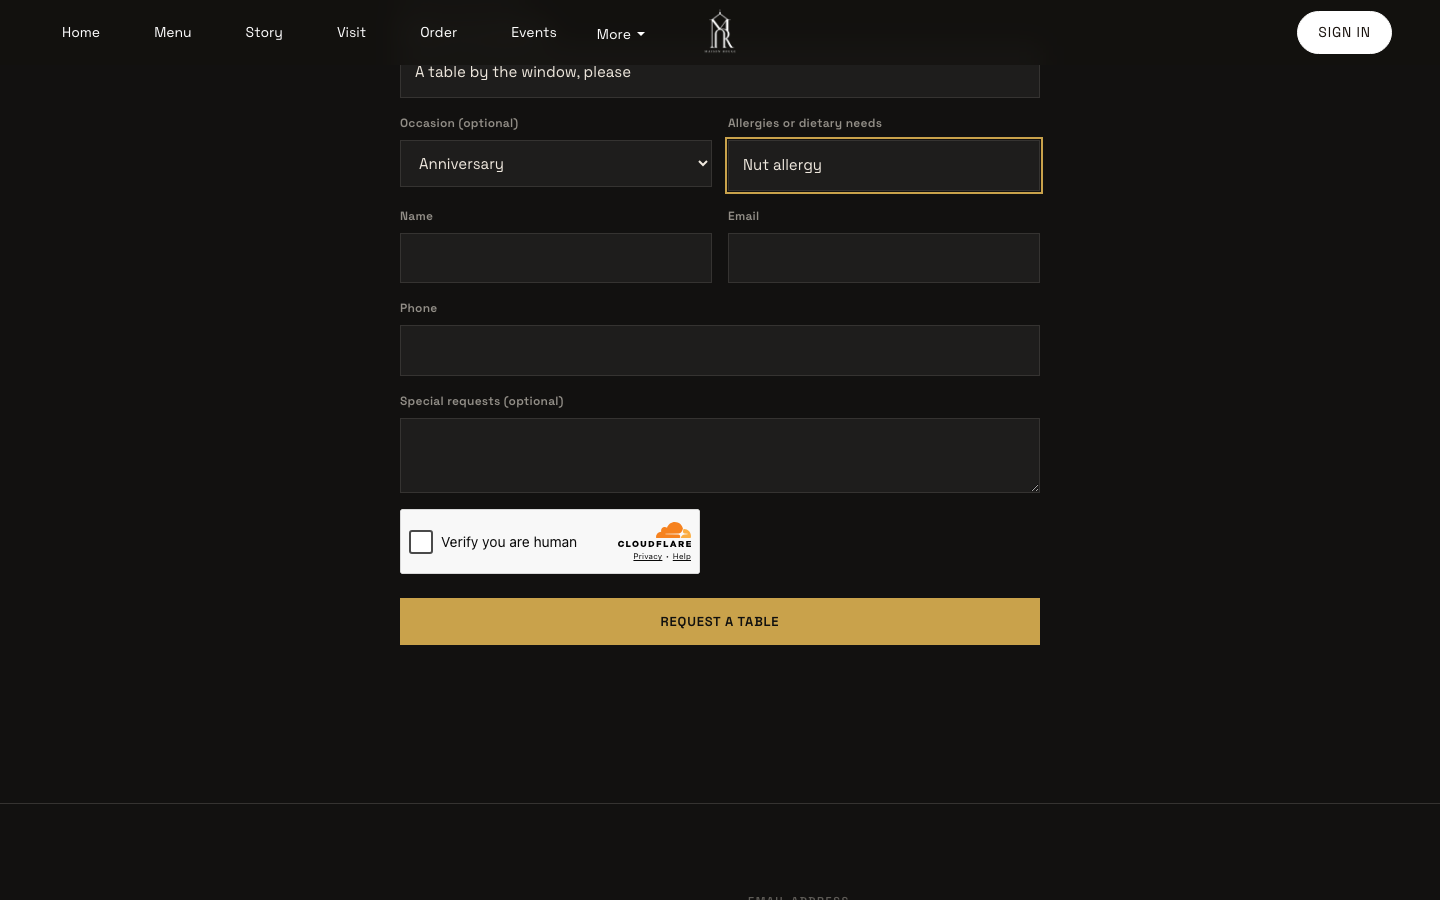Check the Verify you are human box

421,542
